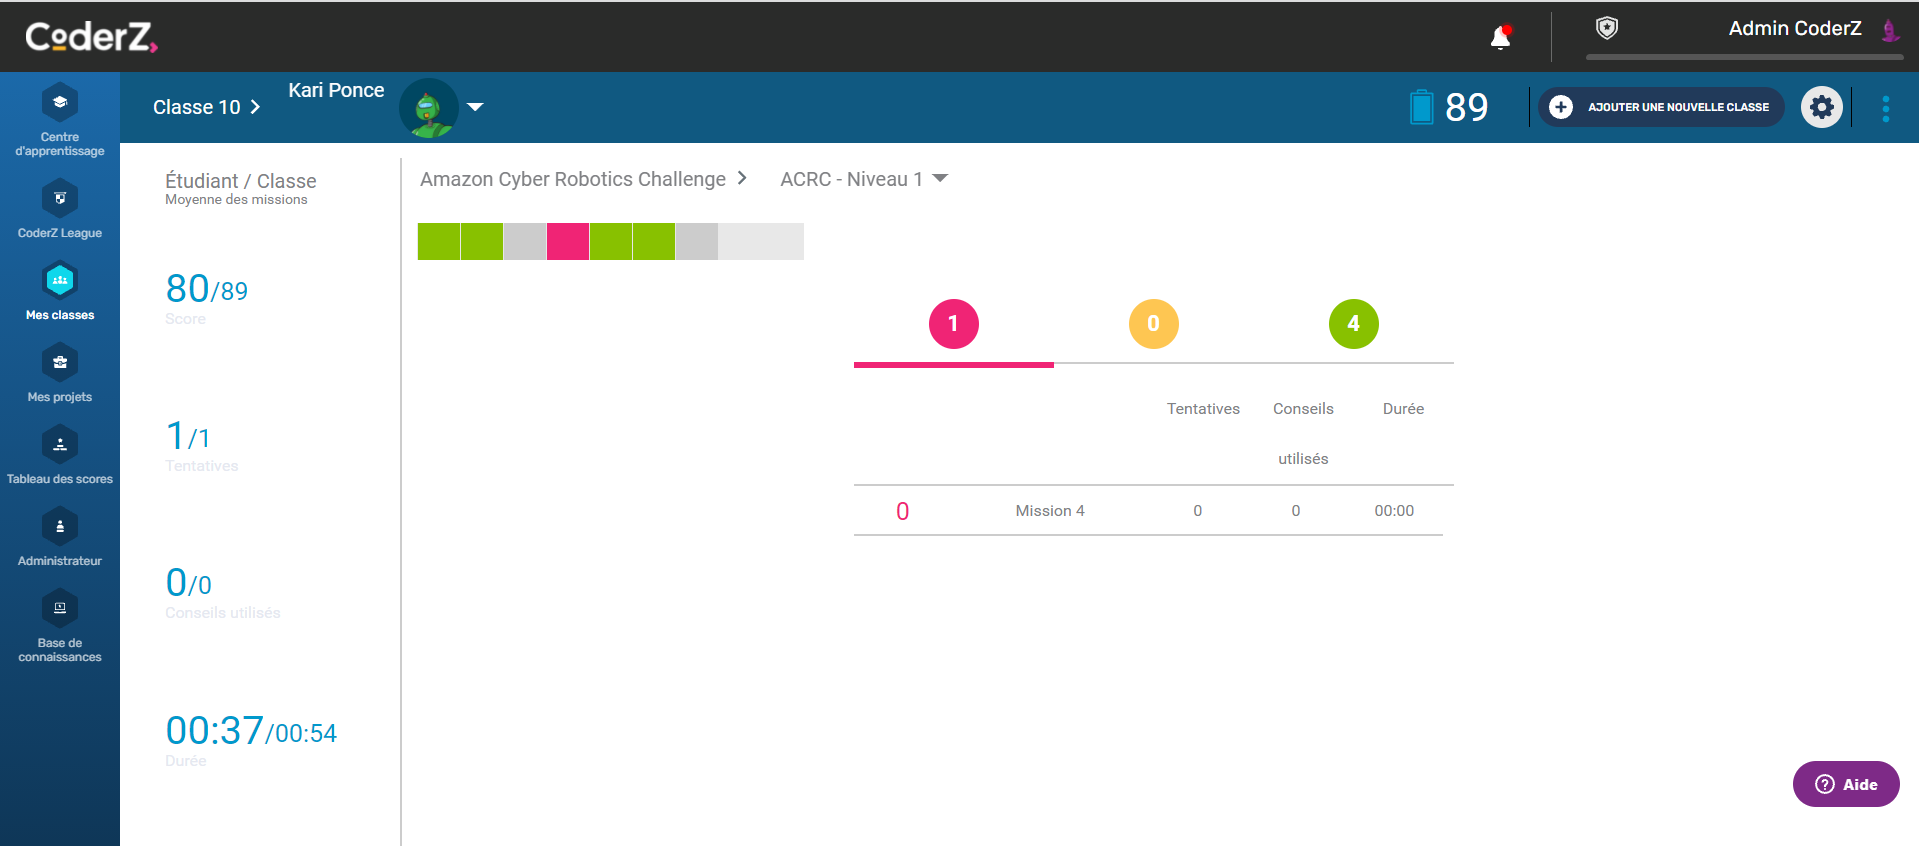1919x846 pixels.
Task: Open Tableau des scores sidebar icon
Action: point(60,445)
